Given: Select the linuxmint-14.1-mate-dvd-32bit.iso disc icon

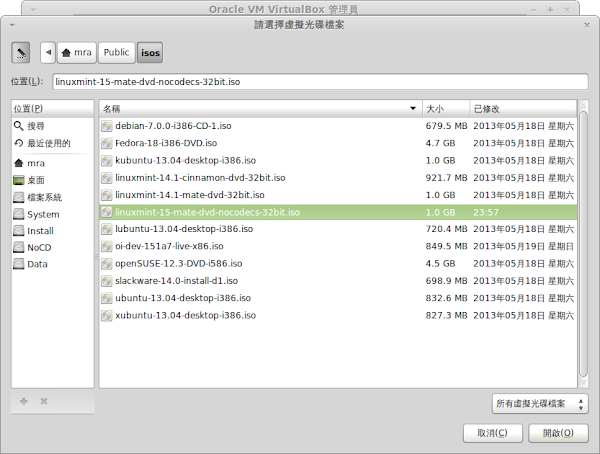Looking at the screenshot, I should [x=107, y=195].
